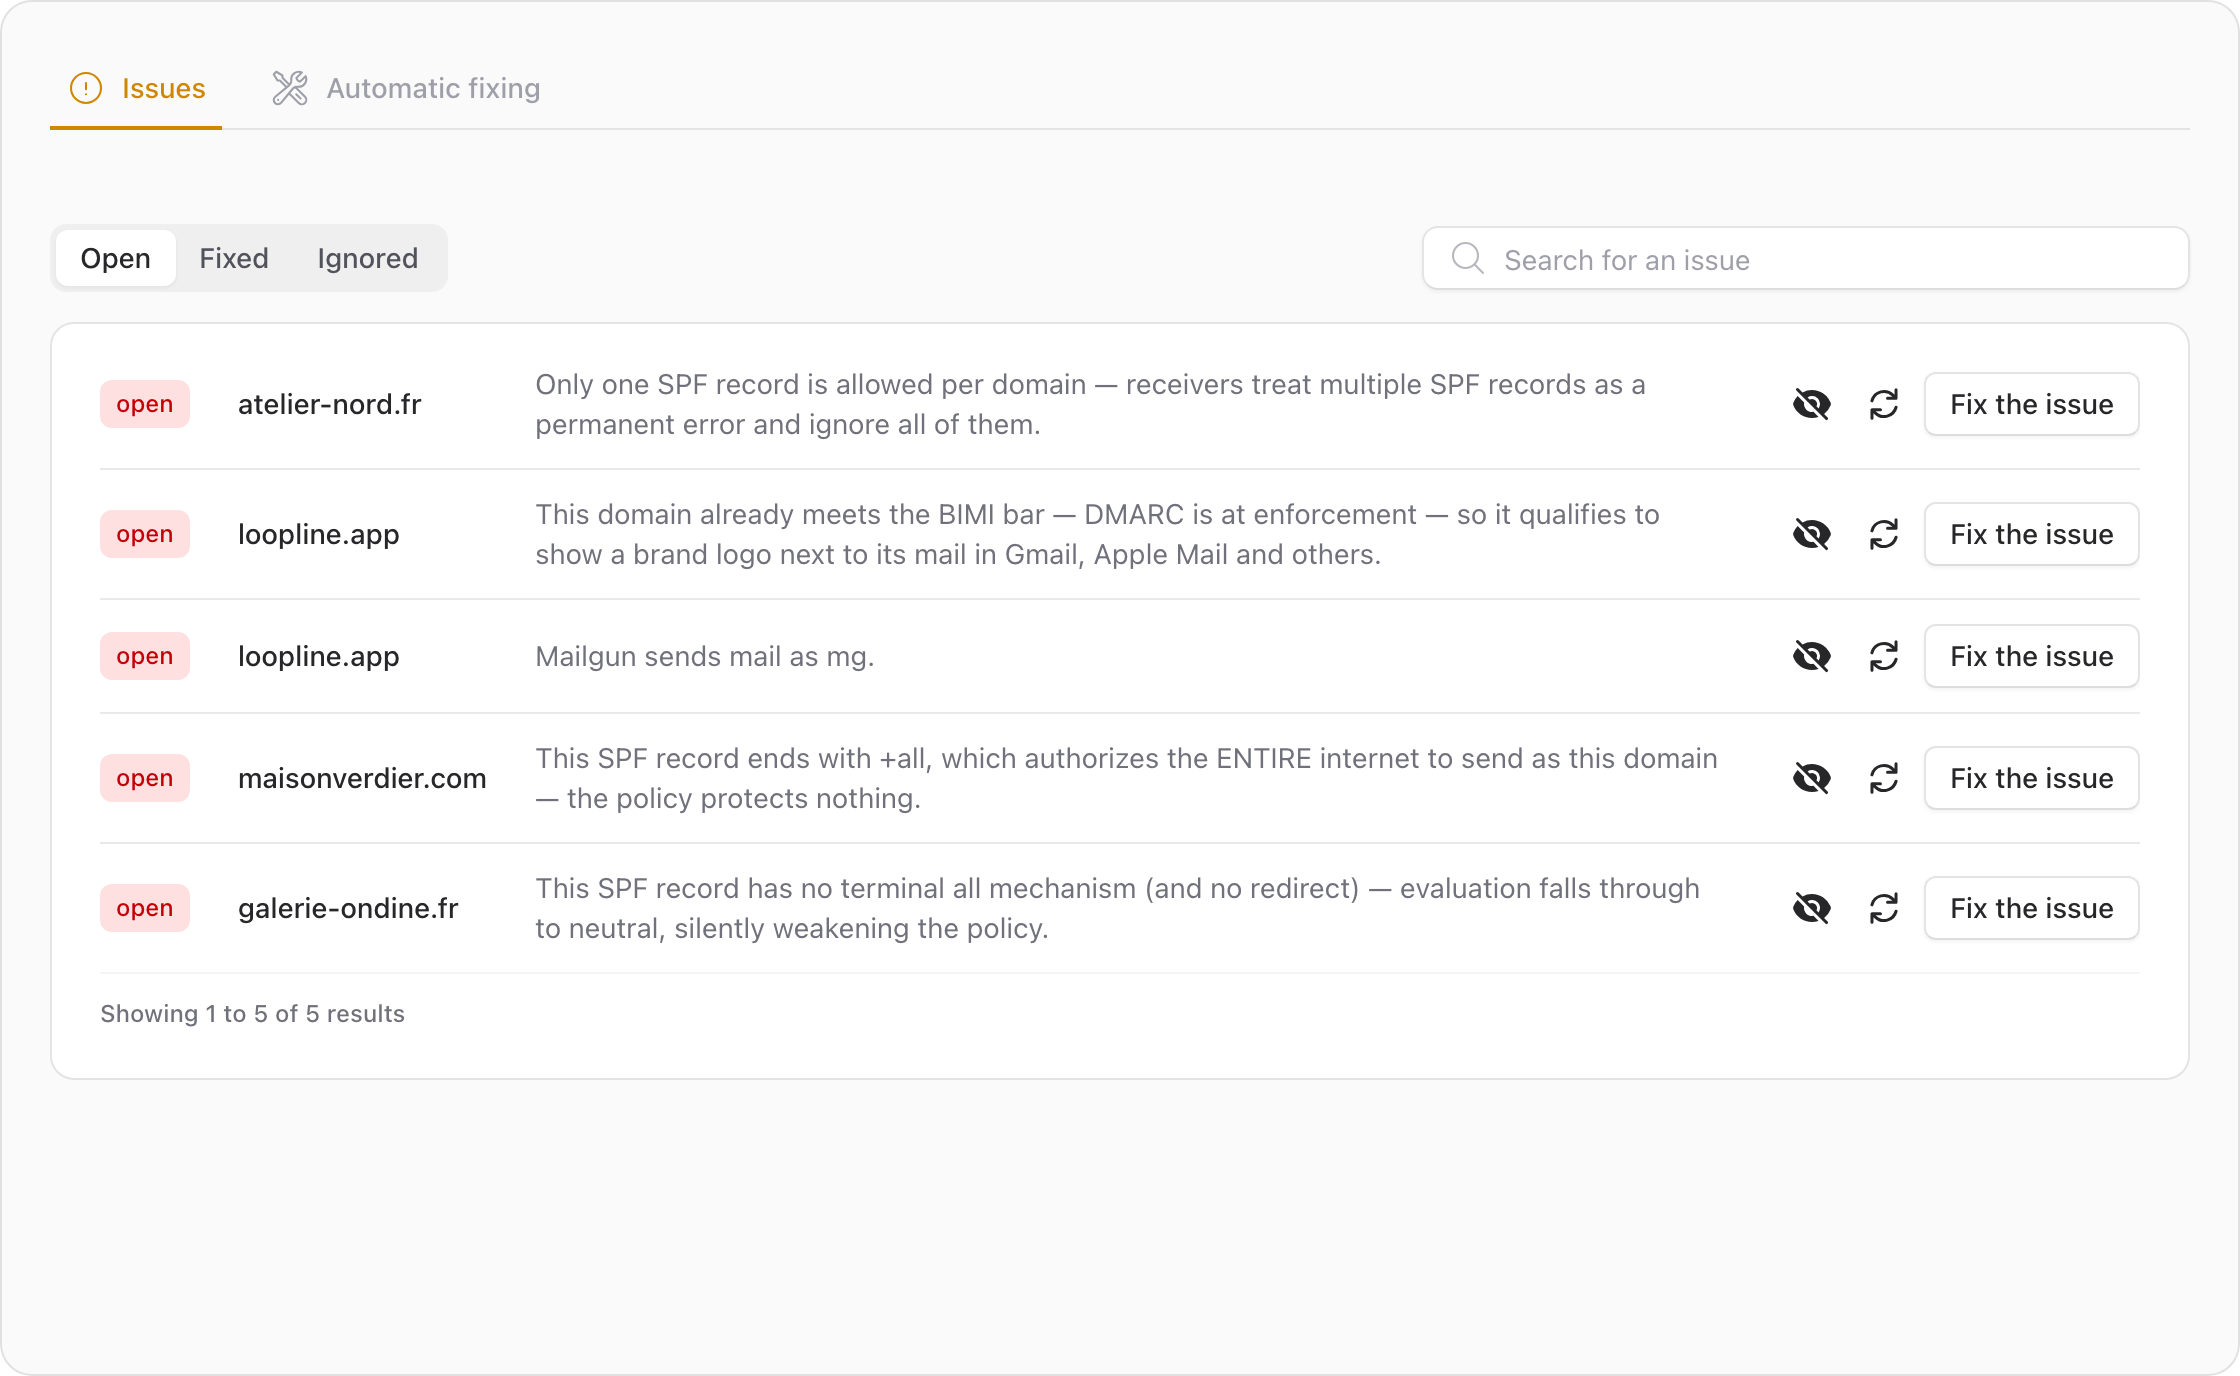Screen dimensions: 2240x1376
Task: Ignore the maisonverdier.com issue
Action: [1812, 778]
